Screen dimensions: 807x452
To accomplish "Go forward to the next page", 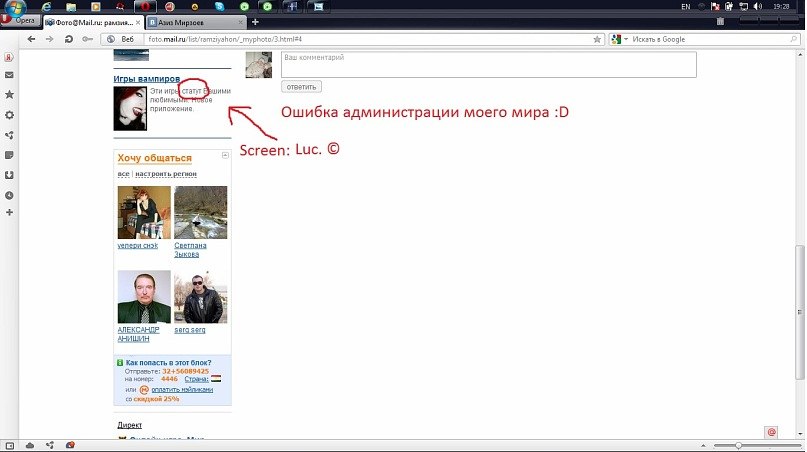I will coord(49,39).
